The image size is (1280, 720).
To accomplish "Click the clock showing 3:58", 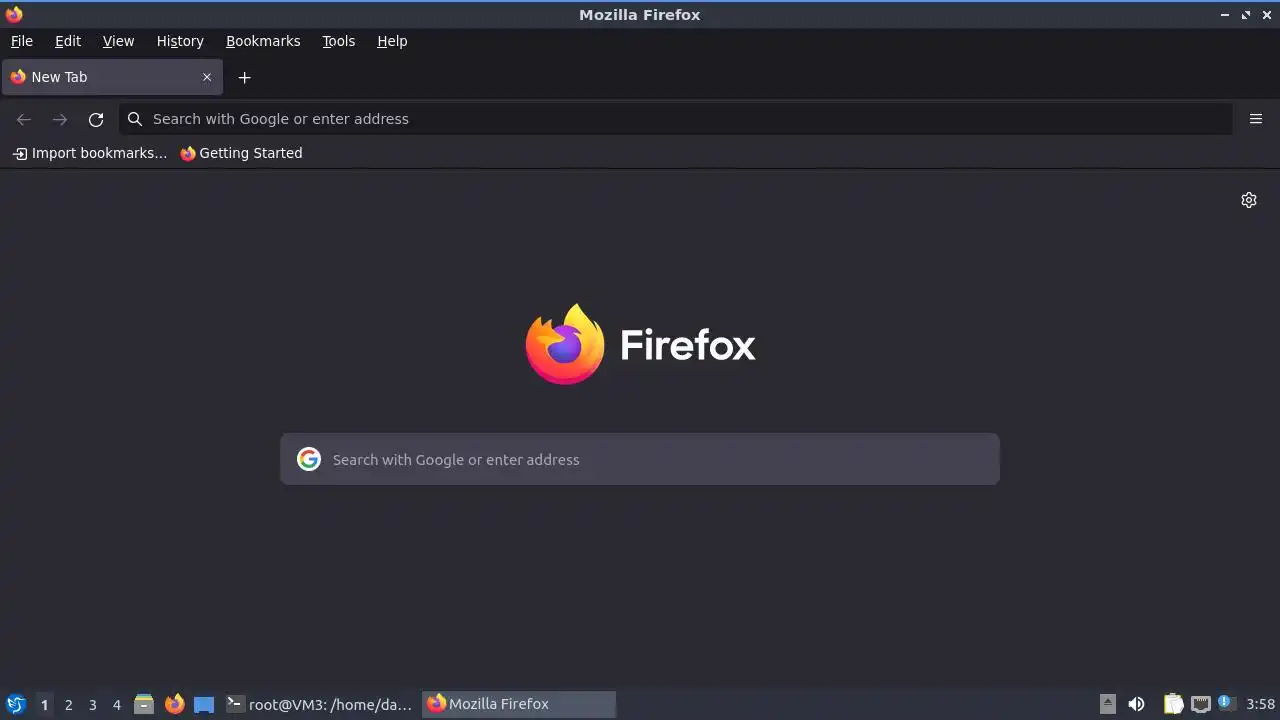I will coord(1260,704).
